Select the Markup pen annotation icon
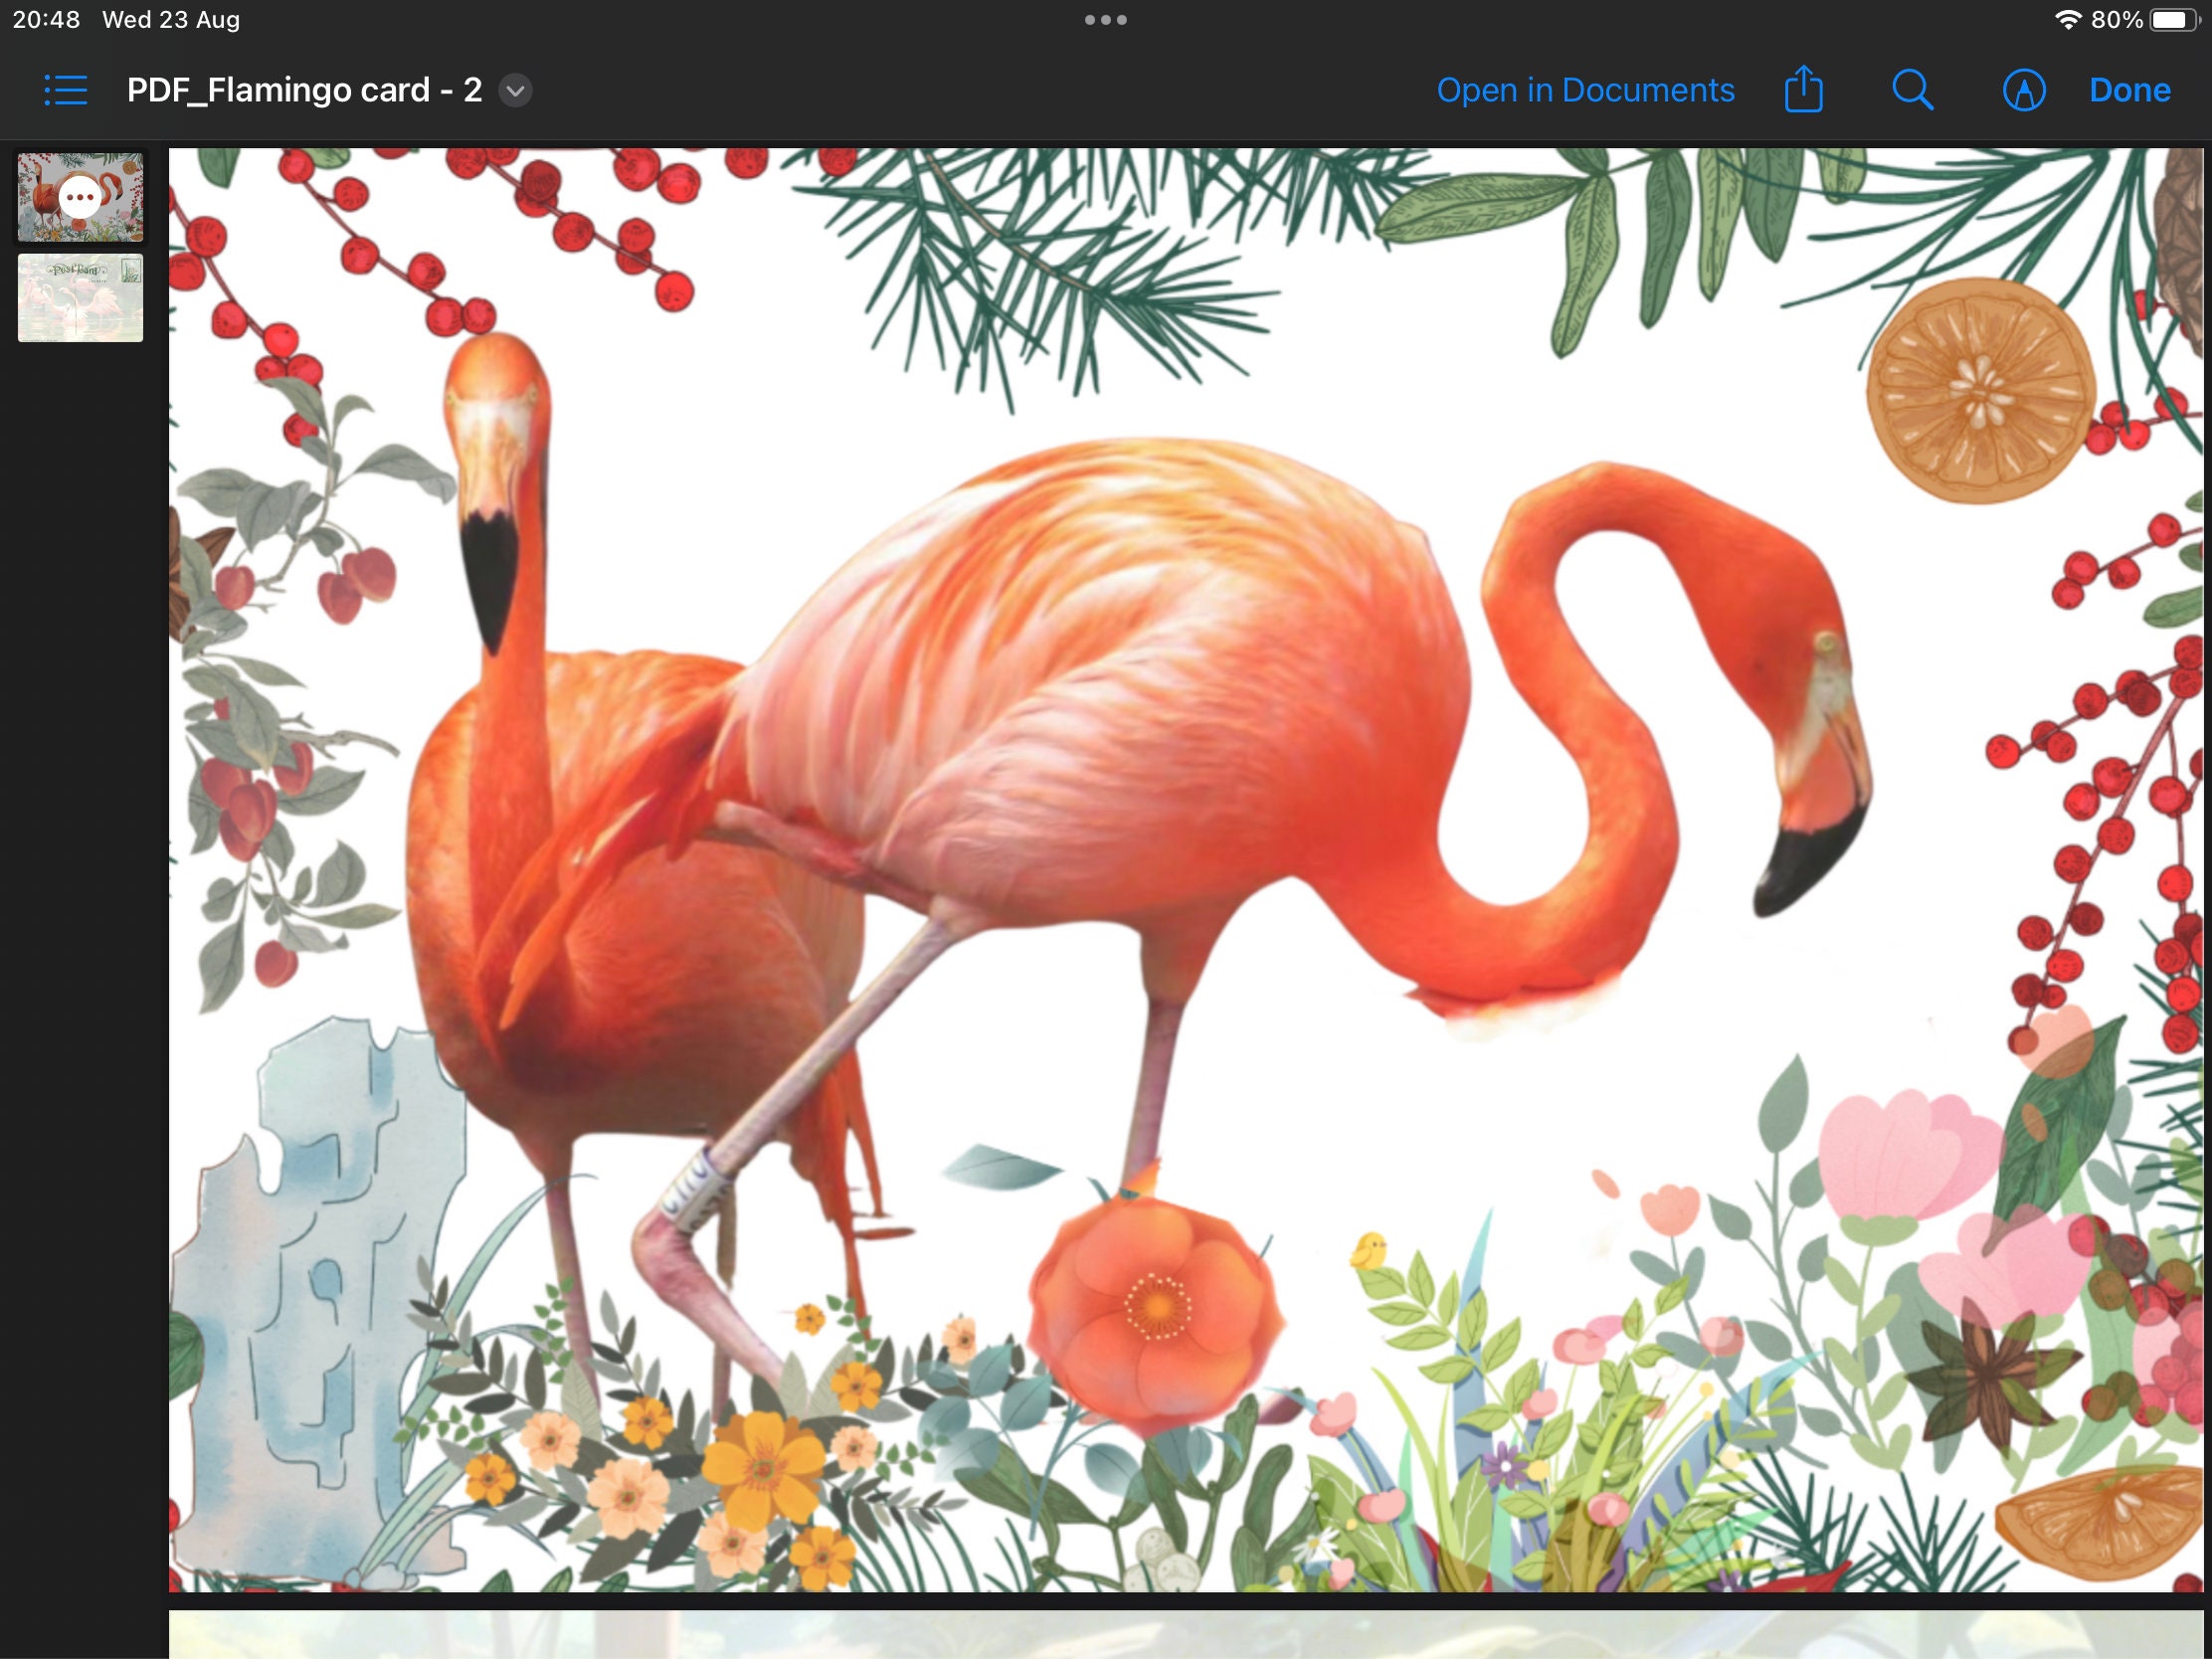 pos(2022,89)
